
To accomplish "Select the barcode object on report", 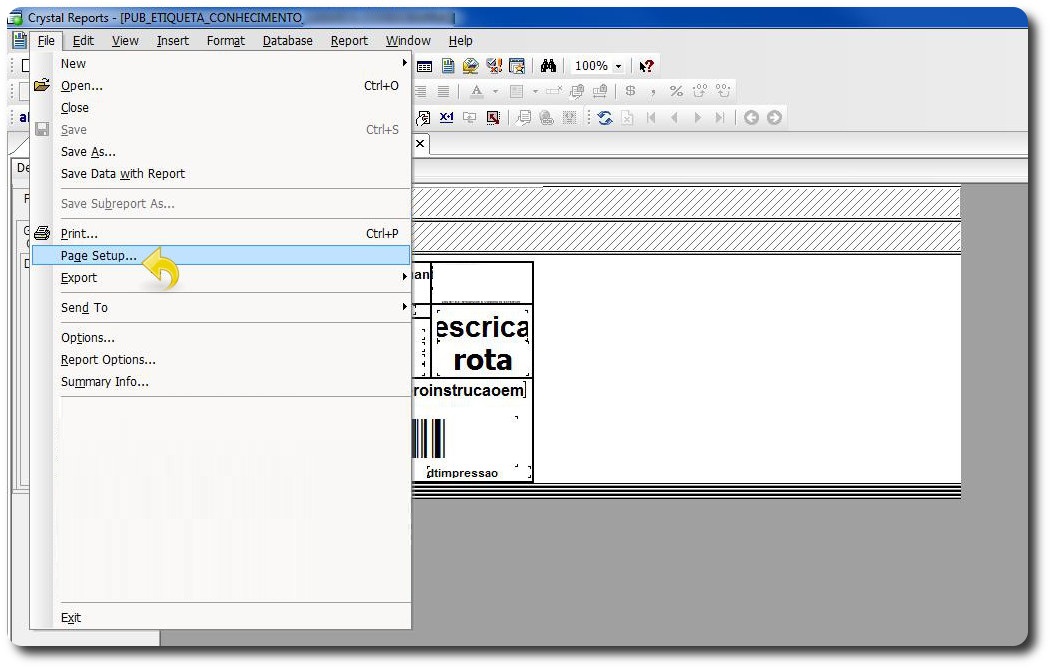I will point(429,438).
